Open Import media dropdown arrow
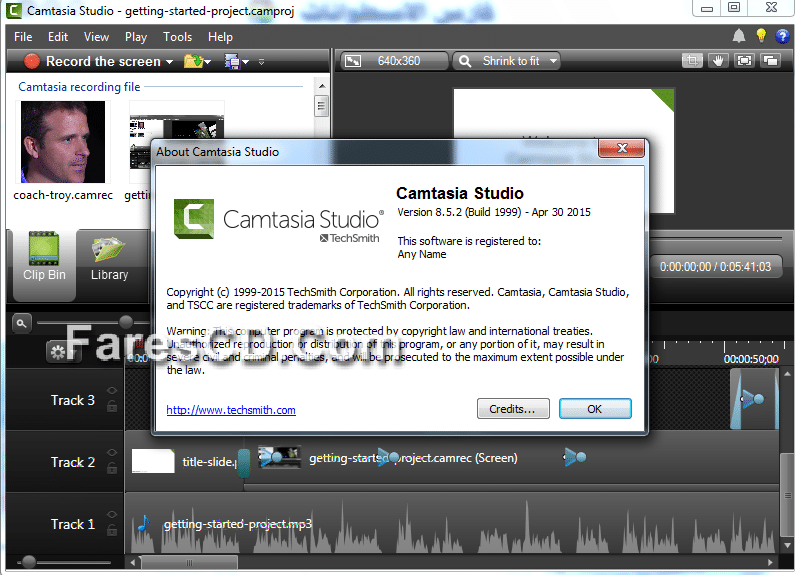This screenshot has width=795, height=575. [208, 62]
